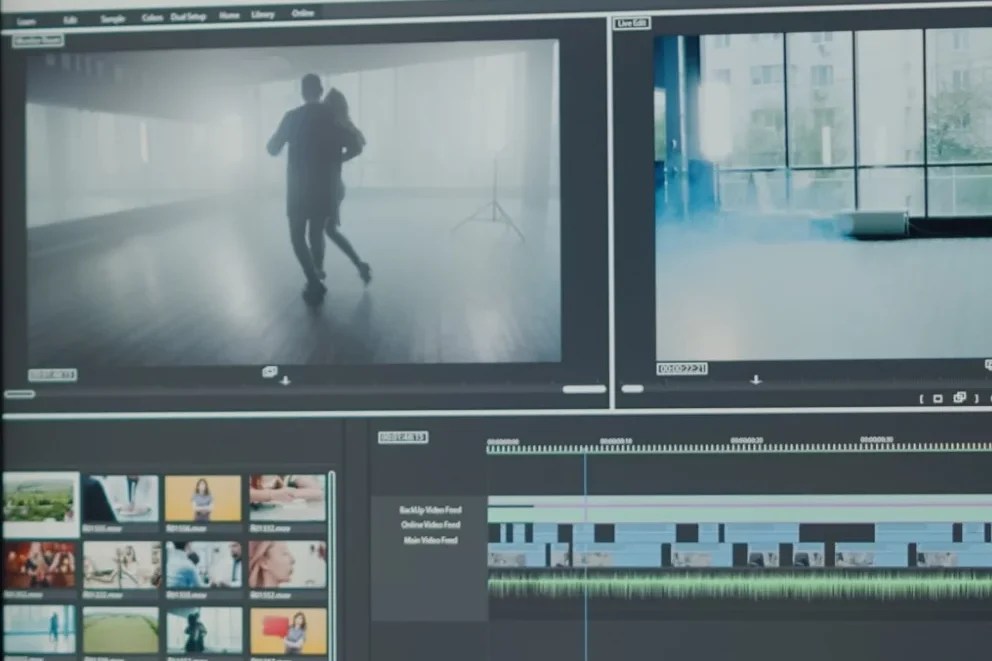Open the Edit menu in top bar
992x661 pixels.
point(70,19)
